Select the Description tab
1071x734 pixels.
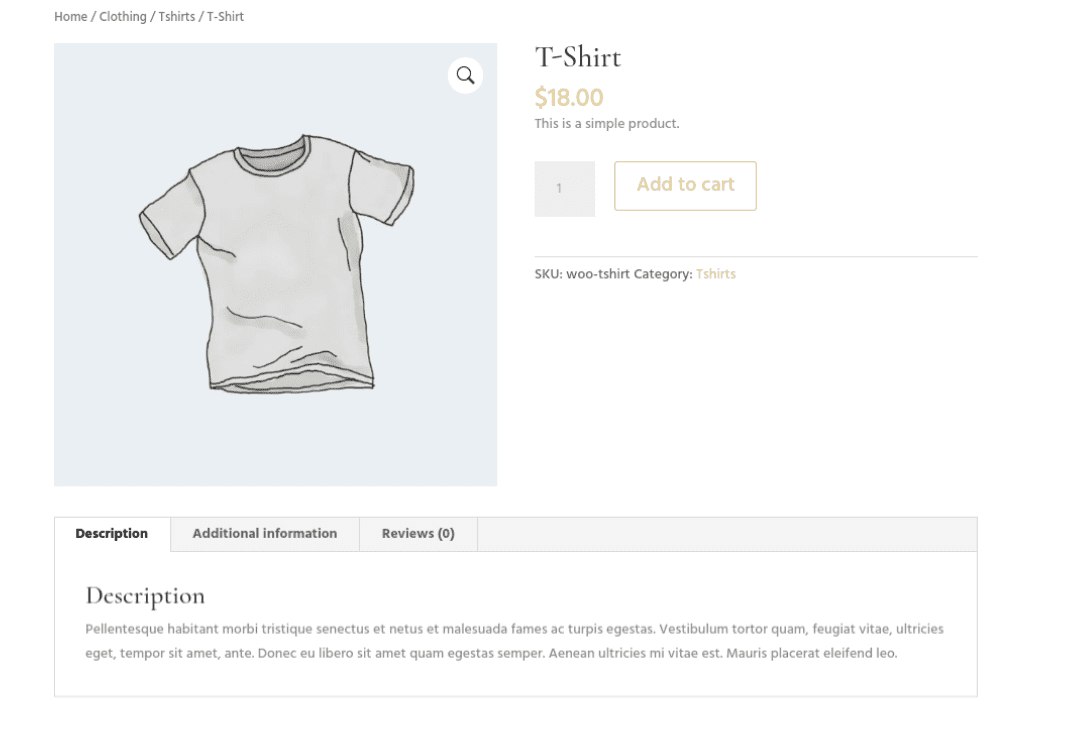click(x=111, y=533)
